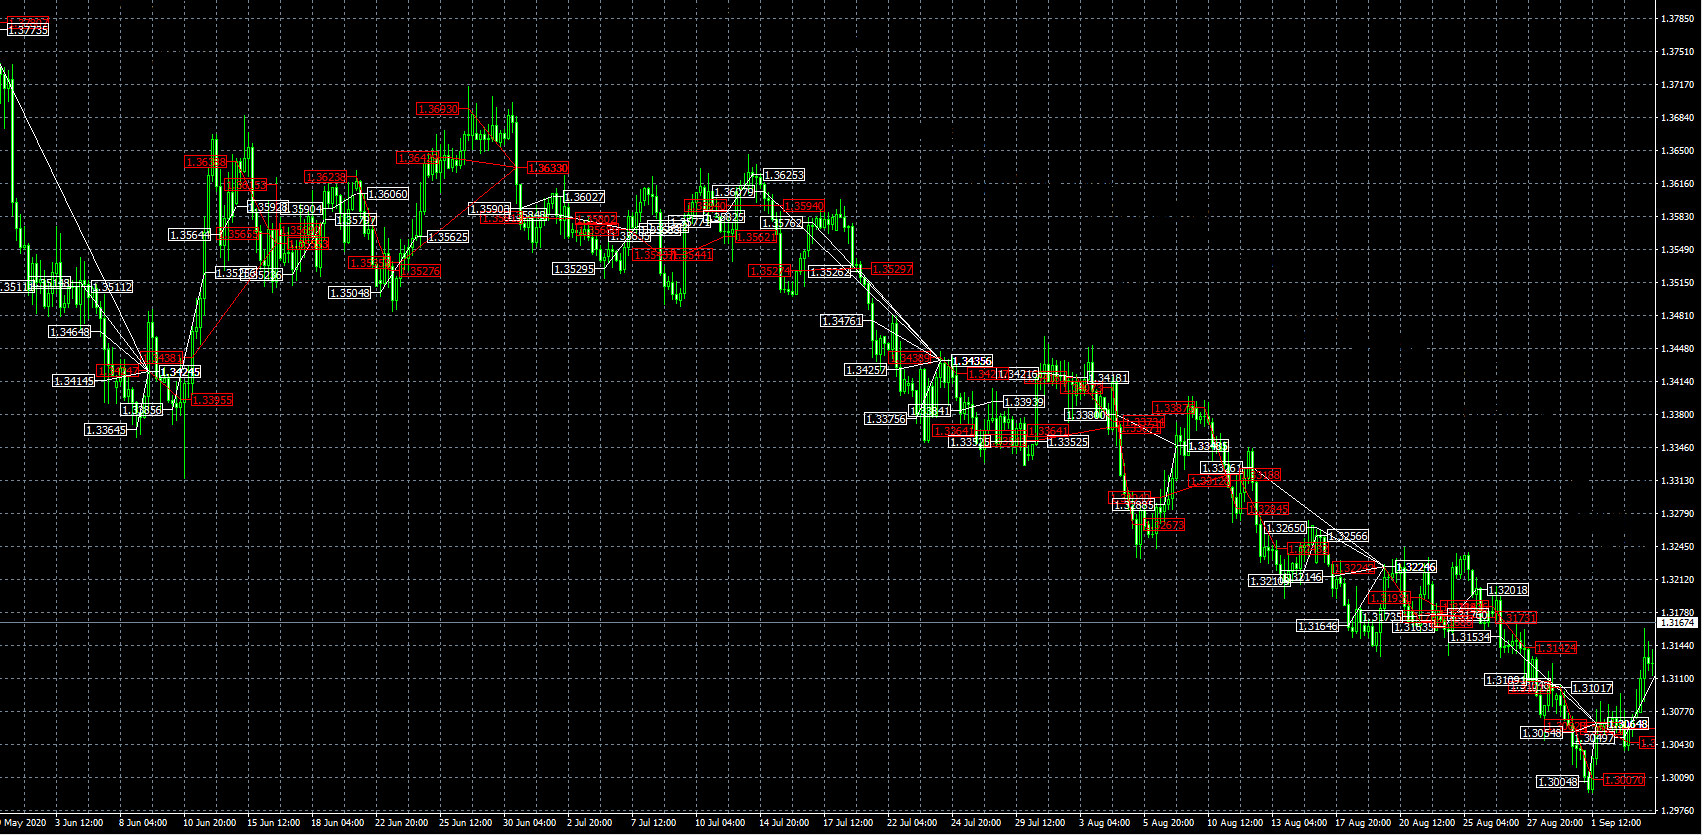Screen dimensions: 1703x835
Task: Select the 1.35830 value on price axis
Action: pyautogui.click(x=1677, y=216)
